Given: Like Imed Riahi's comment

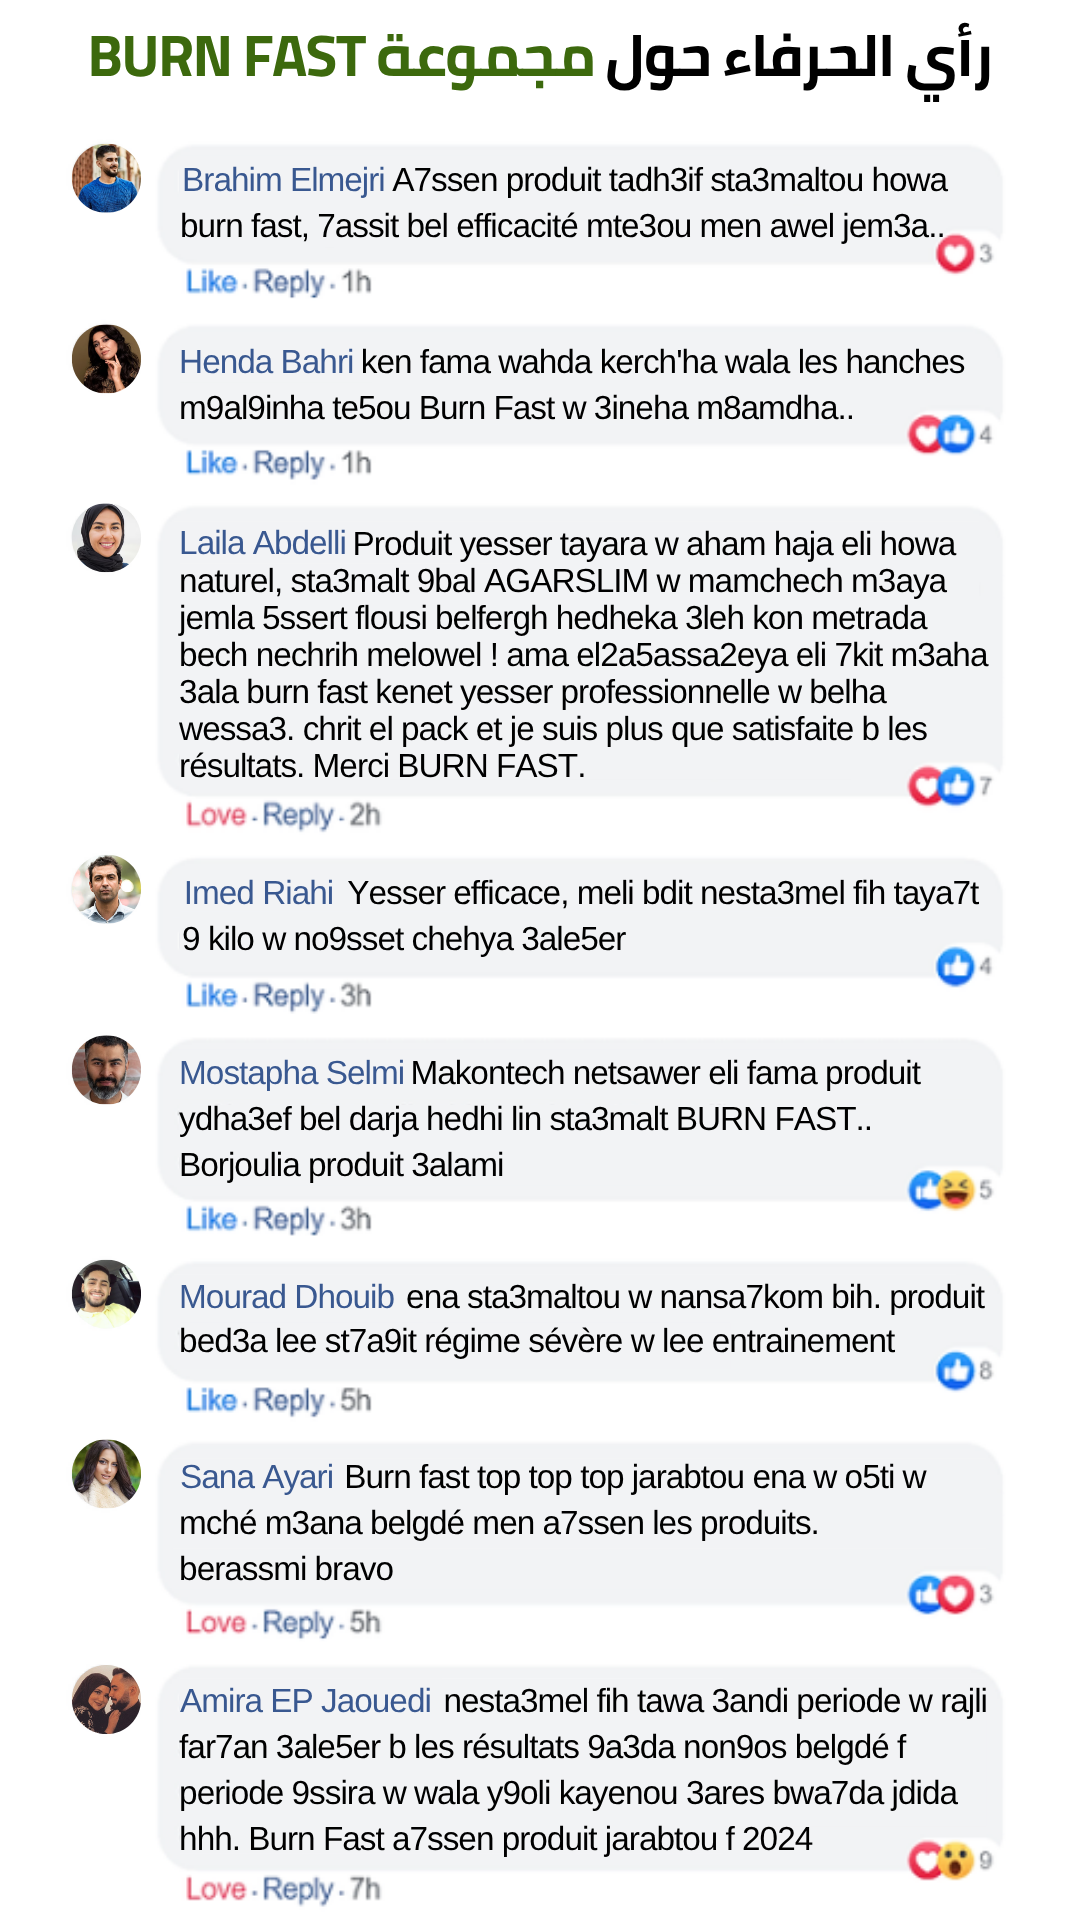Looking at the screenshot, I should 212,996.
